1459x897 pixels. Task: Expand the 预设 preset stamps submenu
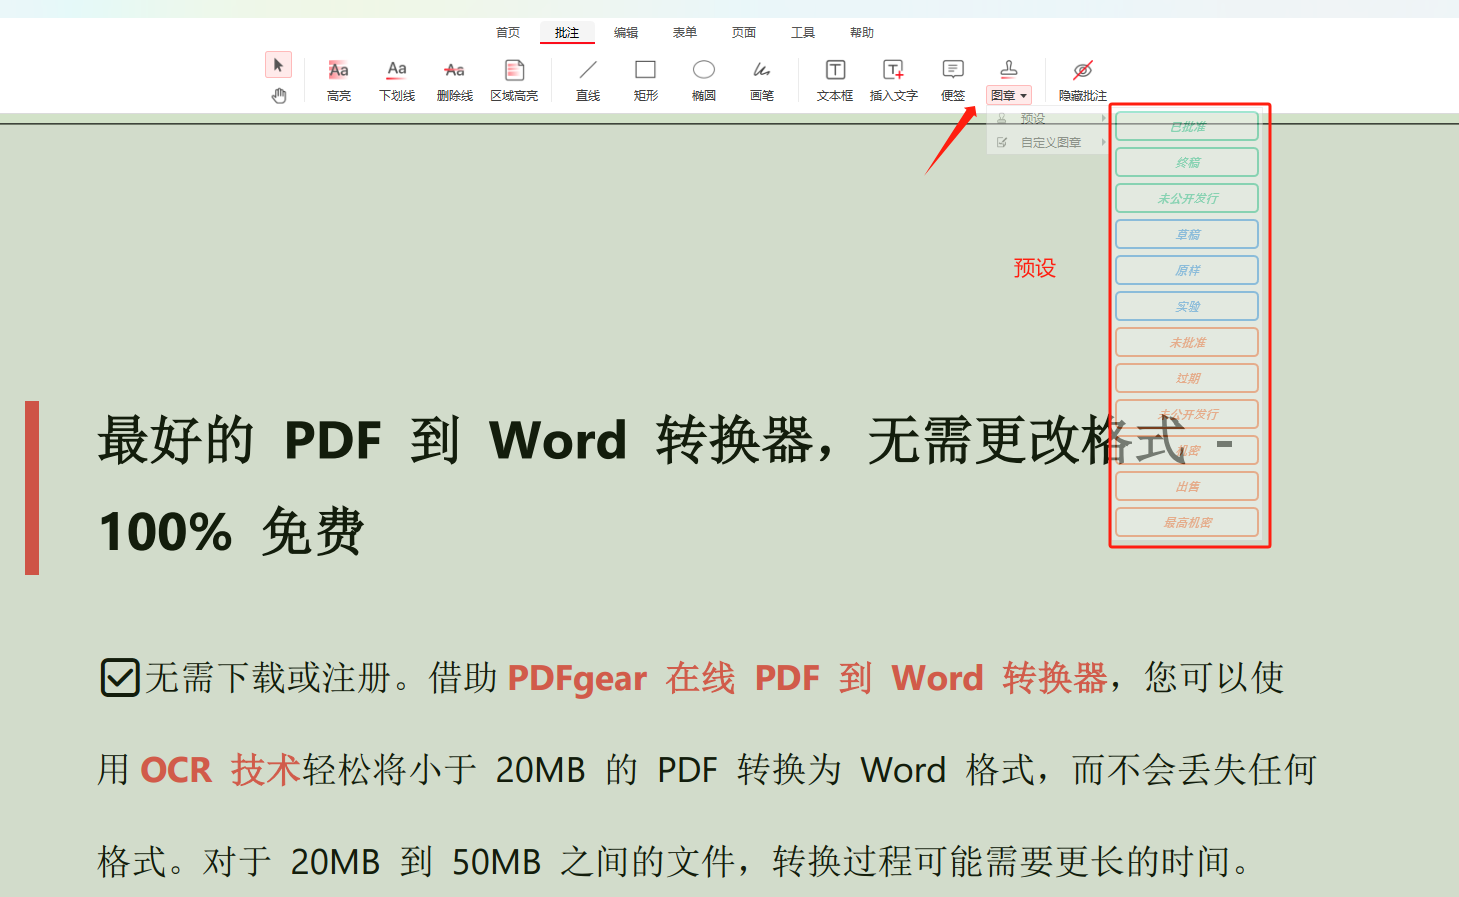coord(1049,118)
